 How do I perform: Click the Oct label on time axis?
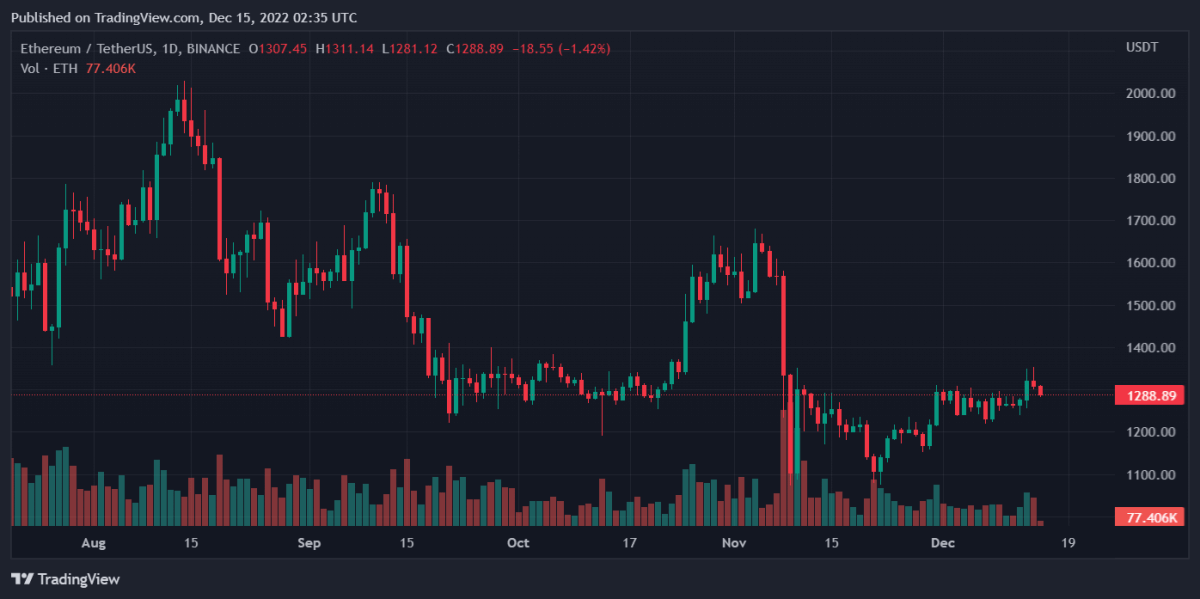pos(518,543)
